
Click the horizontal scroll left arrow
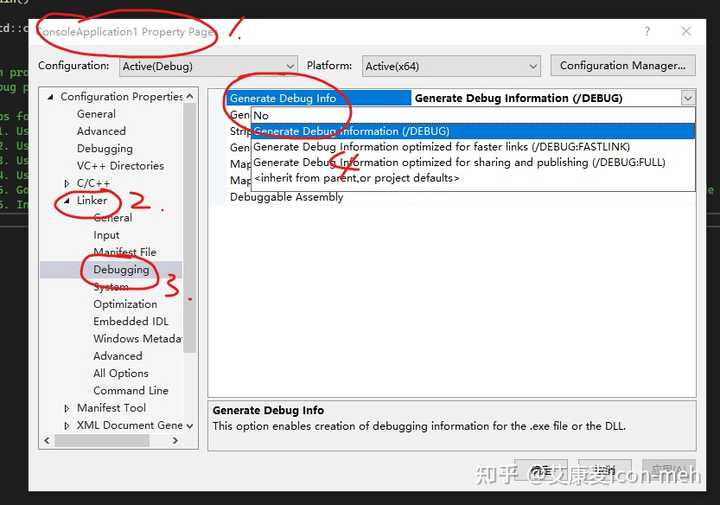click(47, 440)
